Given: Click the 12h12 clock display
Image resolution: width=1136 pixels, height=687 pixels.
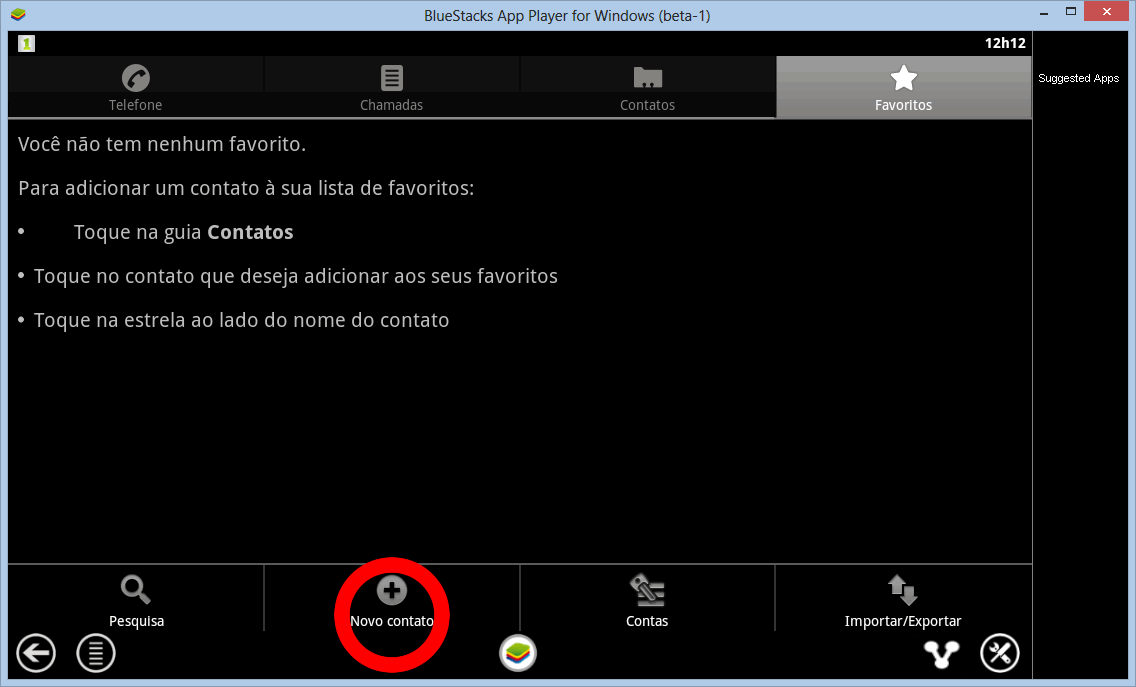Looking at the screenshot, I should (1005, 43).
